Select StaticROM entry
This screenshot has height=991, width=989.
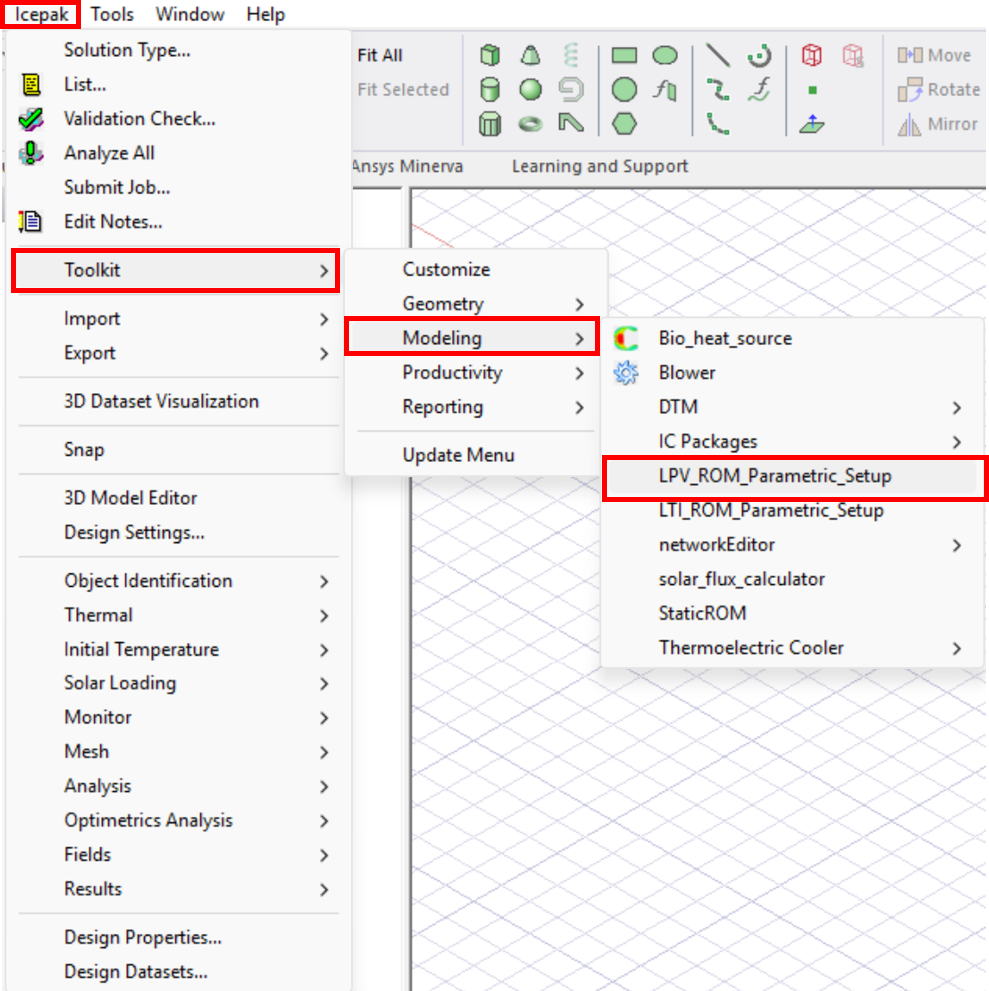click(x=792, y=613)
